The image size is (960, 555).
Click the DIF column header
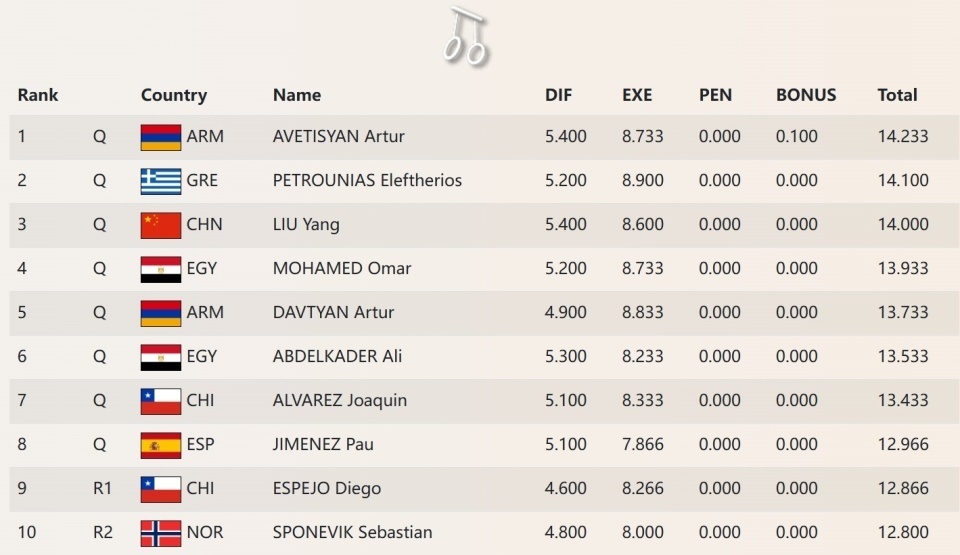coord(559,95)
